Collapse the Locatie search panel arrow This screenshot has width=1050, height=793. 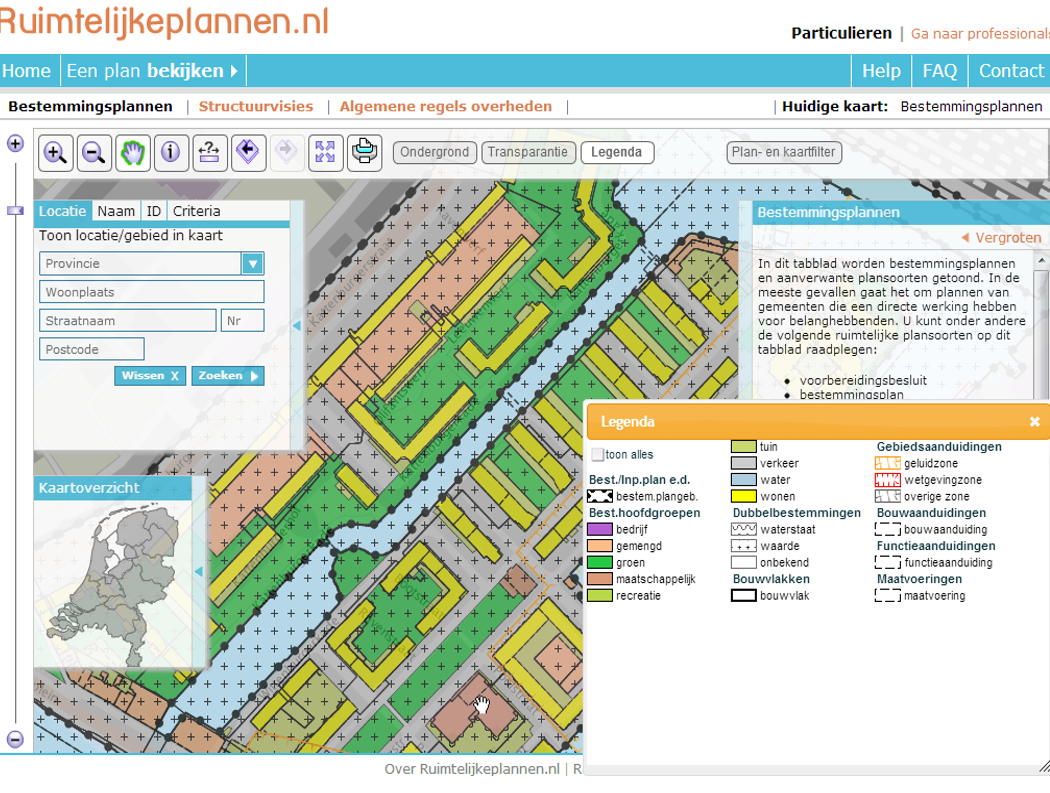point(297,326)
